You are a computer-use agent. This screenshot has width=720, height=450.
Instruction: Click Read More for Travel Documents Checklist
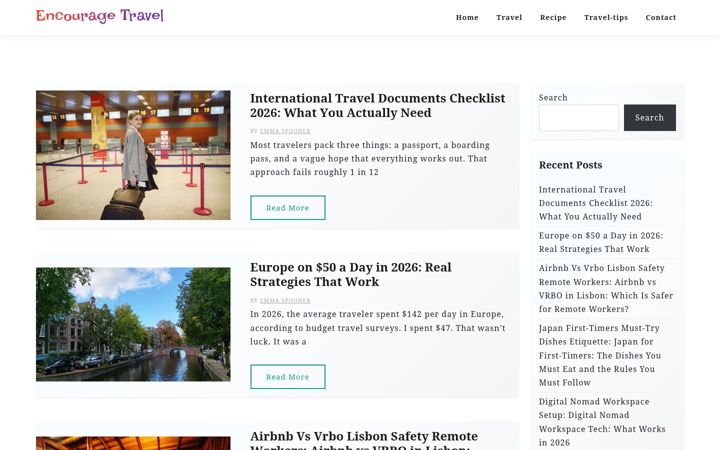tap(288, 208)
